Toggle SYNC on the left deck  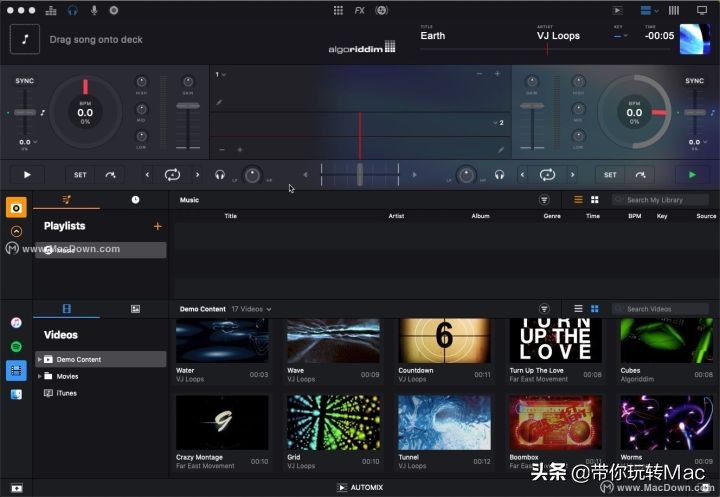[25, 81]
